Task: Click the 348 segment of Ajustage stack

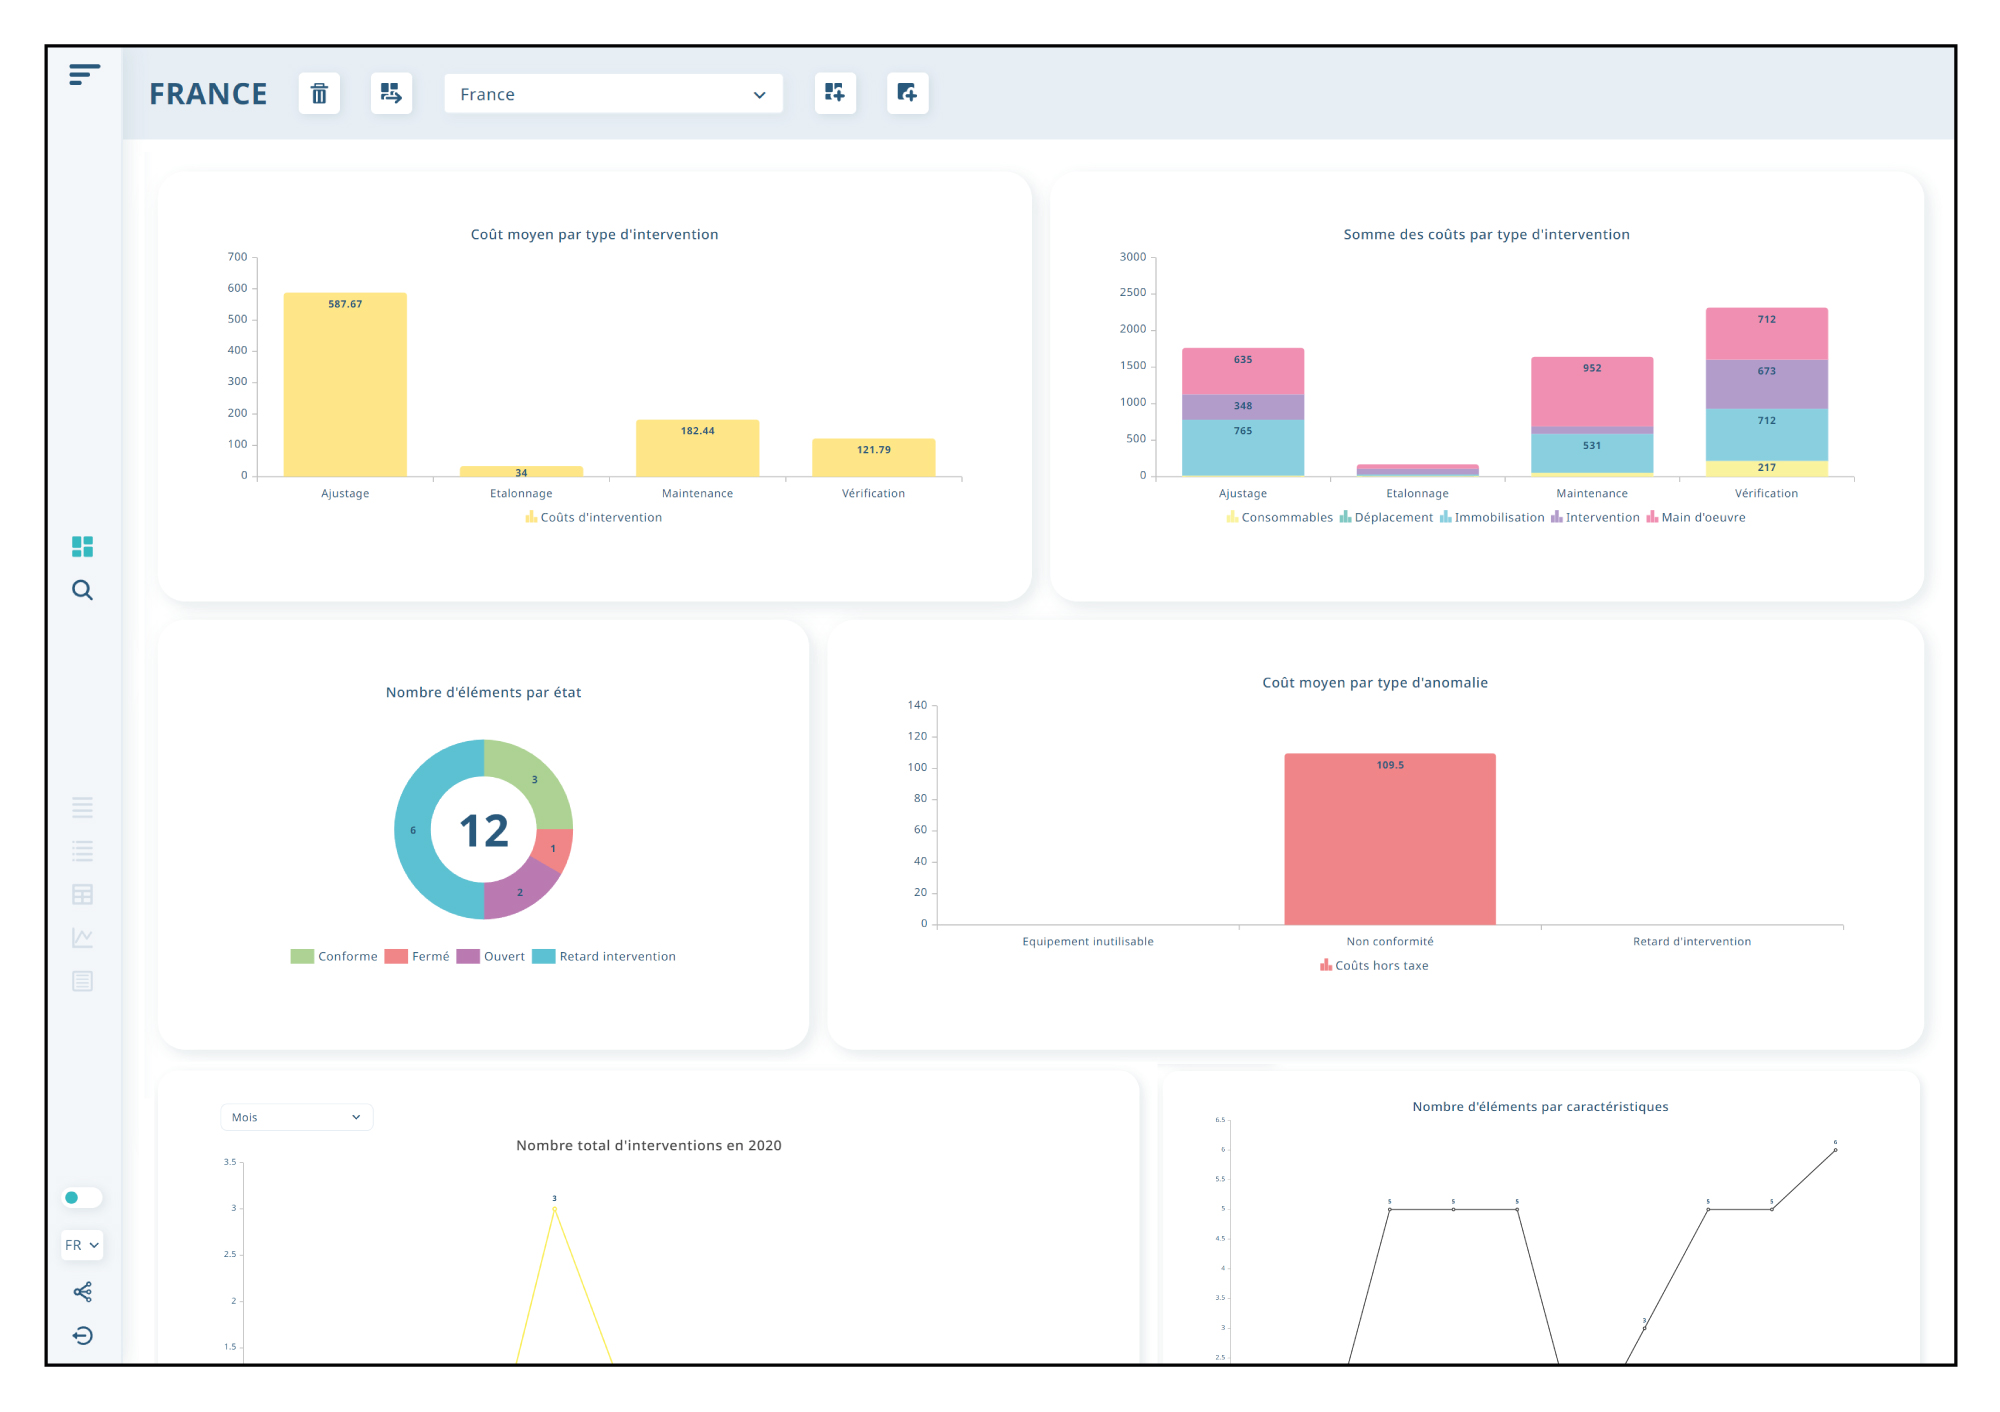Action: pyautogui.click(x=1243, y=406)
